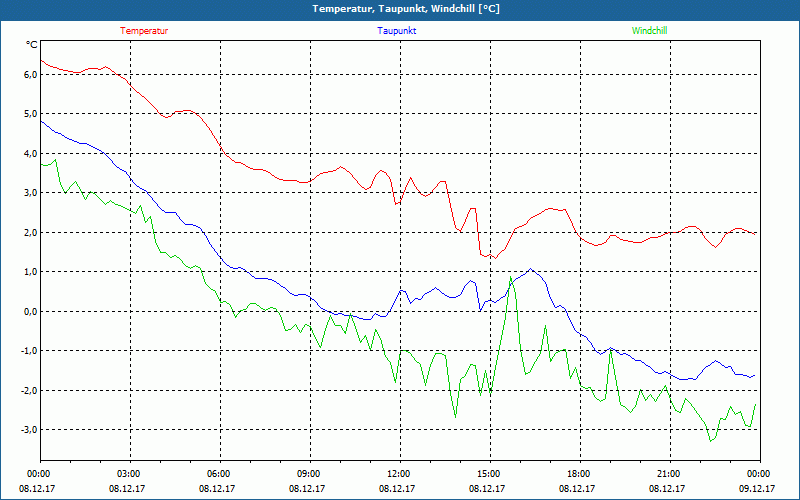Click the blue Taupunkt legend label

point(396,31)
